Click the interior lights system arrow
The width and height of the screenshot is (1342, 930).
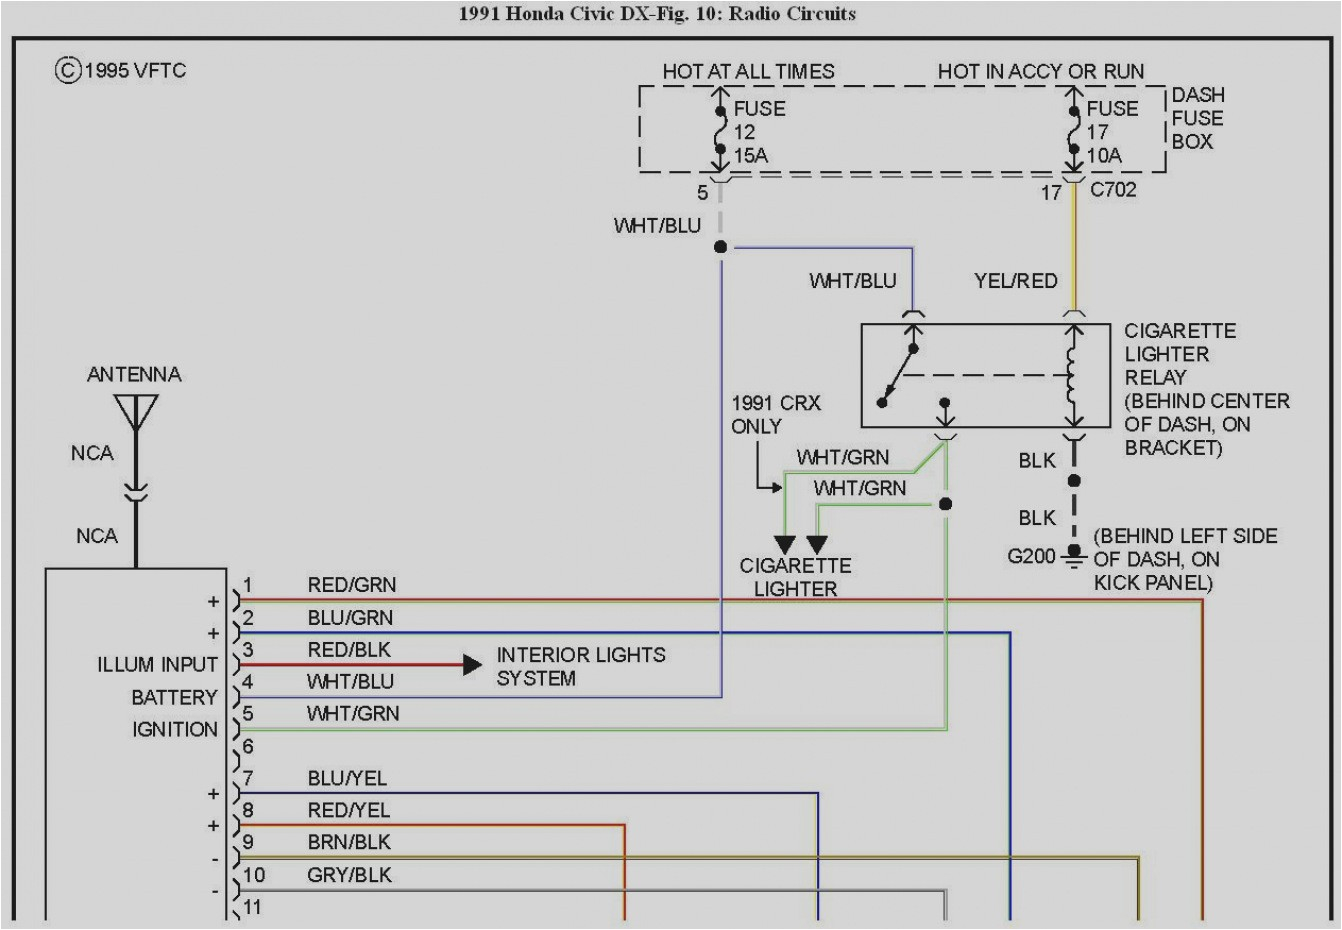(471, 662)
